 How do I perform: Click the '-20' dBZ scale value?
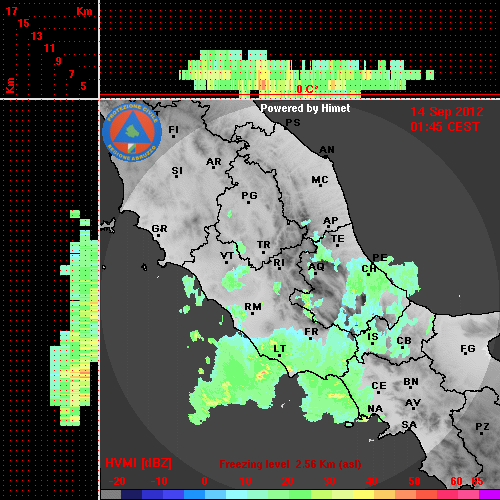(x=117, y=481)
